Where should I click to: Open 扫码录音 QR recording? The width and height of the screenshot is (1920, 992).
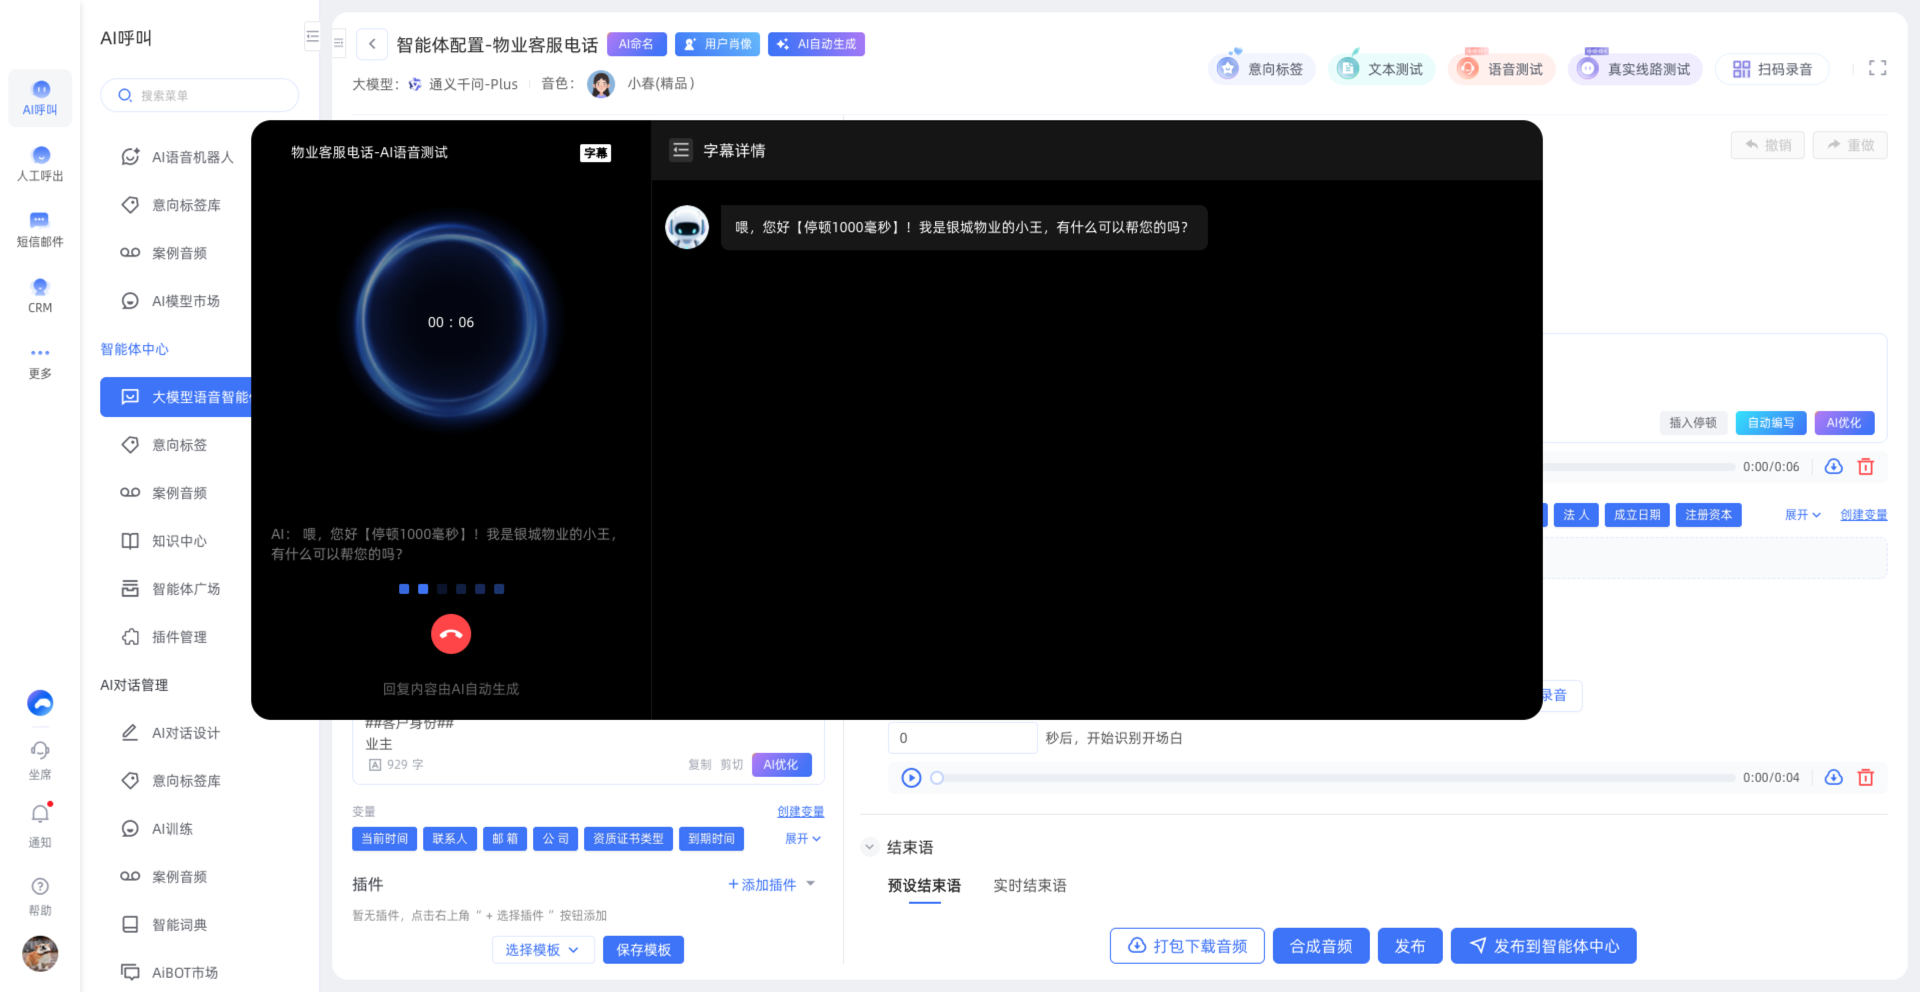point(1772,69)
